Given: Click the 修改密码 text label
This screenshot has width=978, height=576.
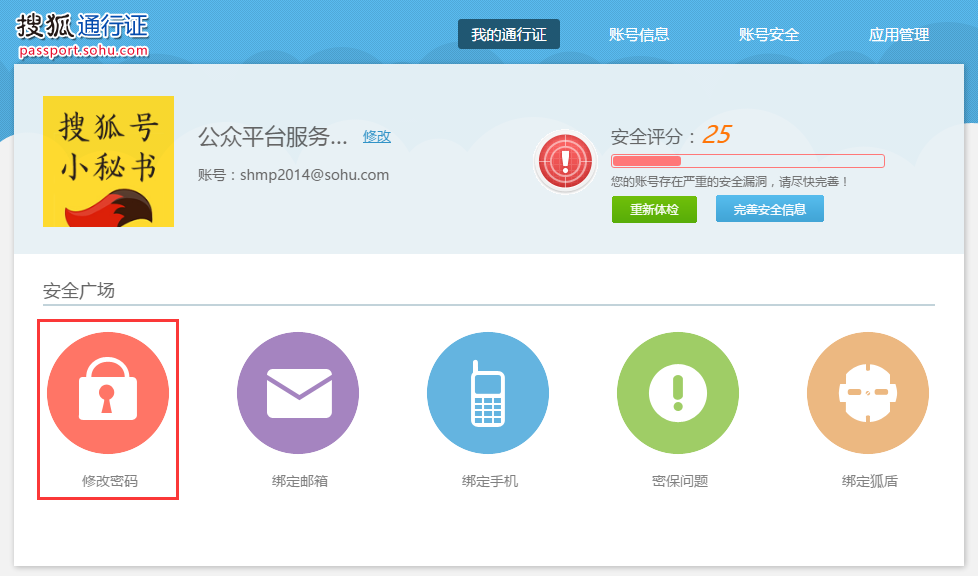Looking at the screenshot, I should [x=110, y=481].
